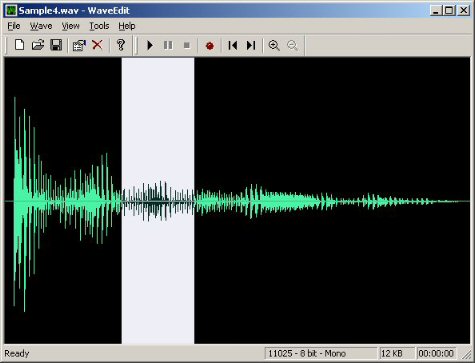The height and width of the screenshot is (363, 475).
Task: Open the Tools menu
Action: click(99, 26)
